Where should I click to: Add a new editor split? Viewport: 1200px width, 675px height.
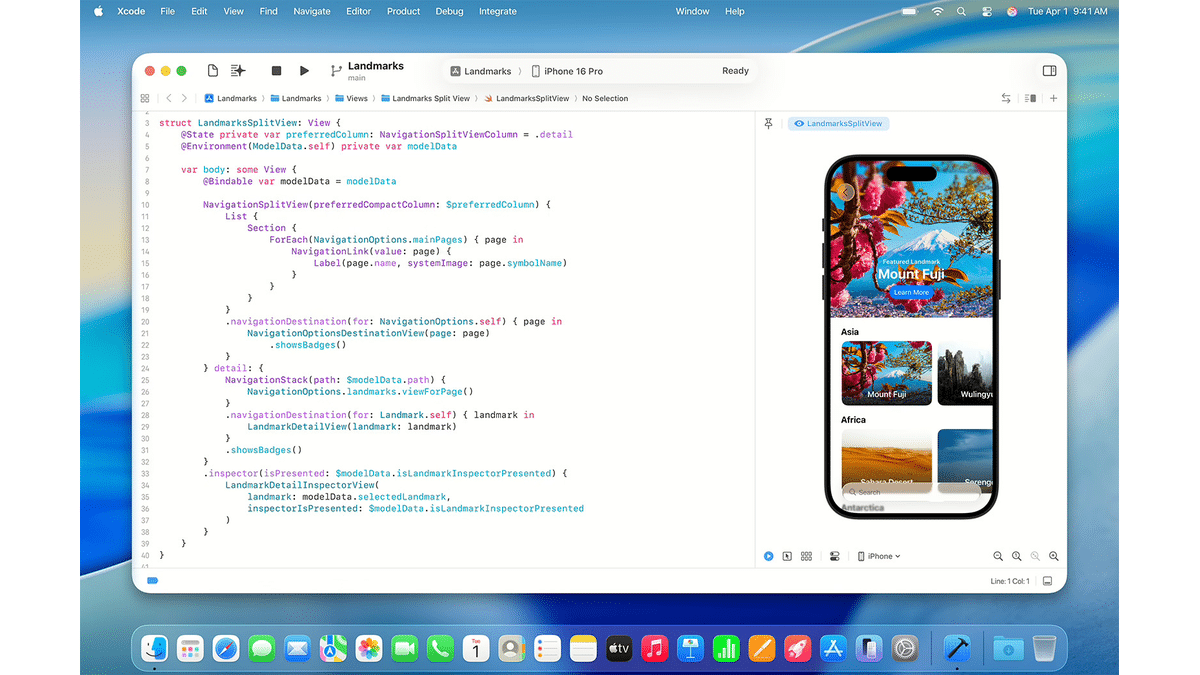pyautogui.click(x=1051, y=98)
